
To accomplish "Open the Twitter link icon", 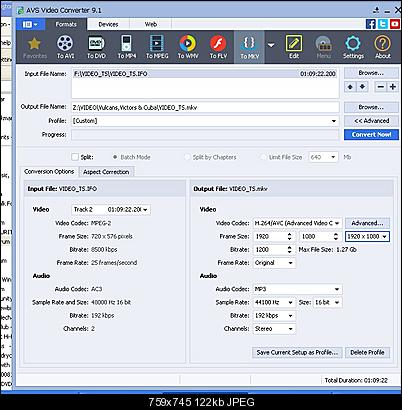I will (x=383, y=24).
